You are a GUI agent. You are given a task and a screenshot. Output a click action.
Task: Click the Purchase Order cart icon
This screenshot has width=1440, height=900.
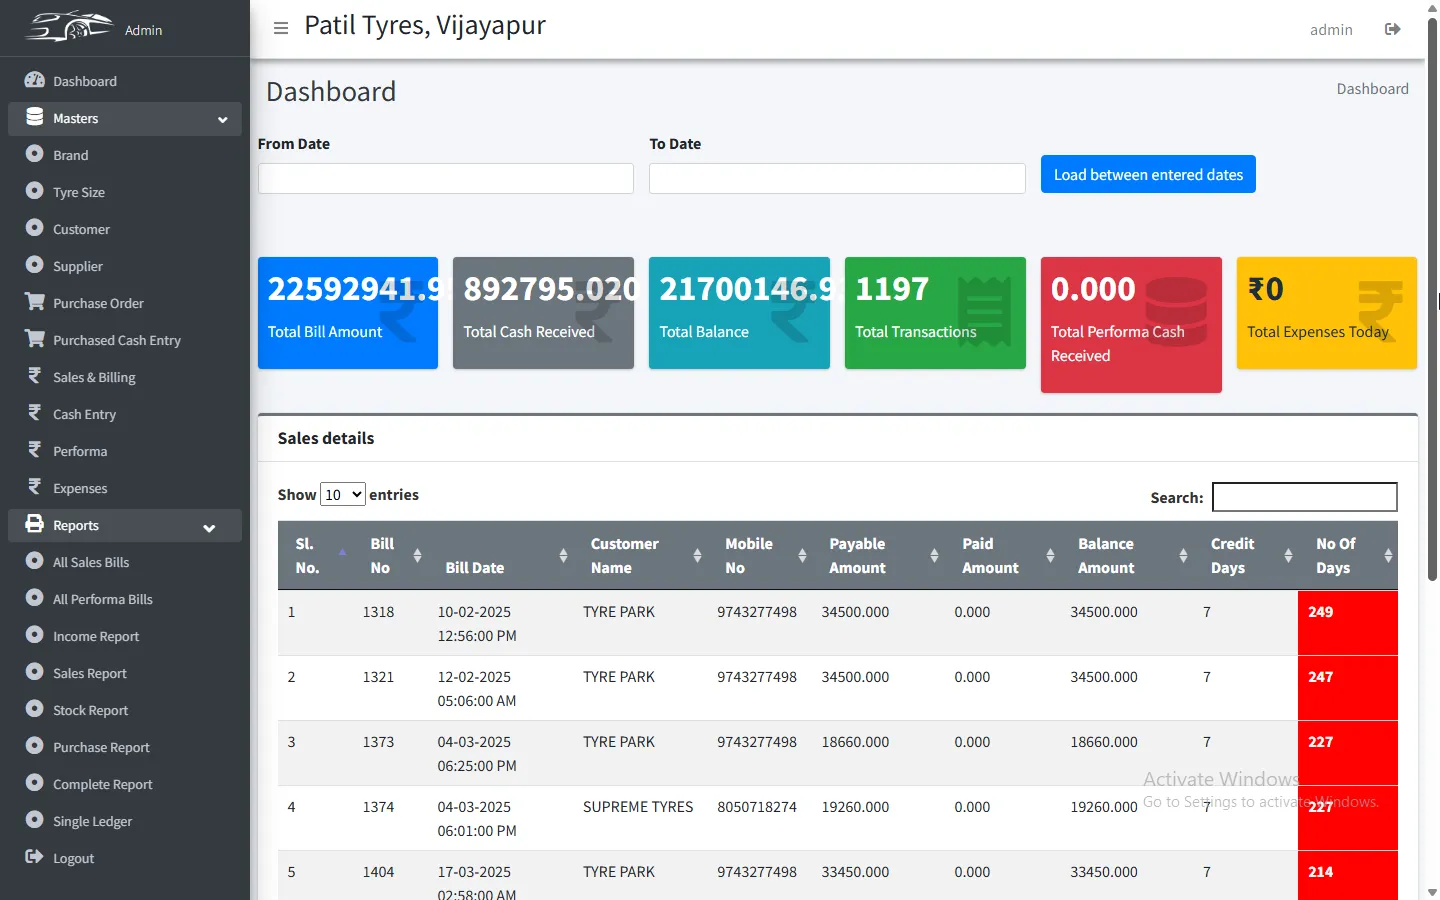(x=35, y=302)
